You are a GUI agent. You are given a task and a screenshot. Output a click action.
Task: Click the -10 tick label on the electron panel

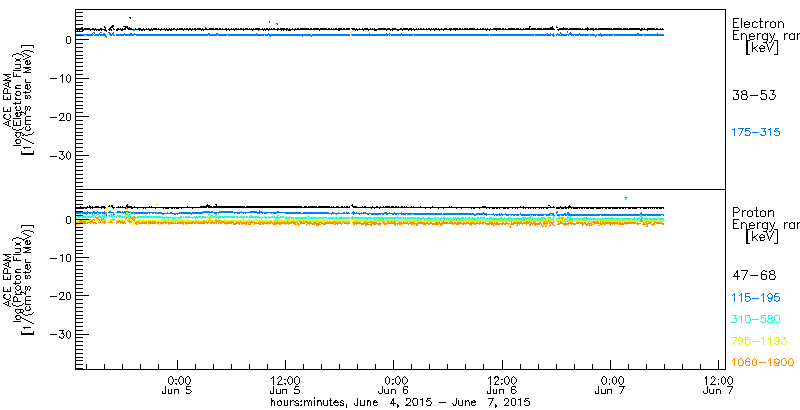pyautogui.click(x=60, y=78)
